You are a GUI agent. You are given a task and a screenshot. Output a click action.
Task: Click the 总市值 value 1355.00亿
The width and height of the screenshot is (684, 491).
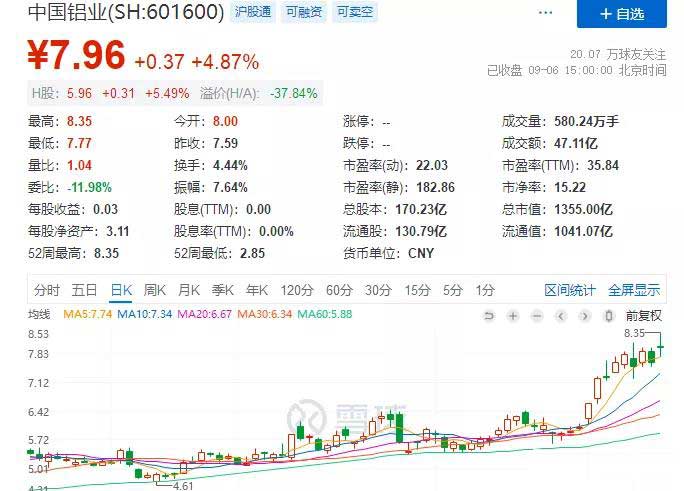click(583, 209)
